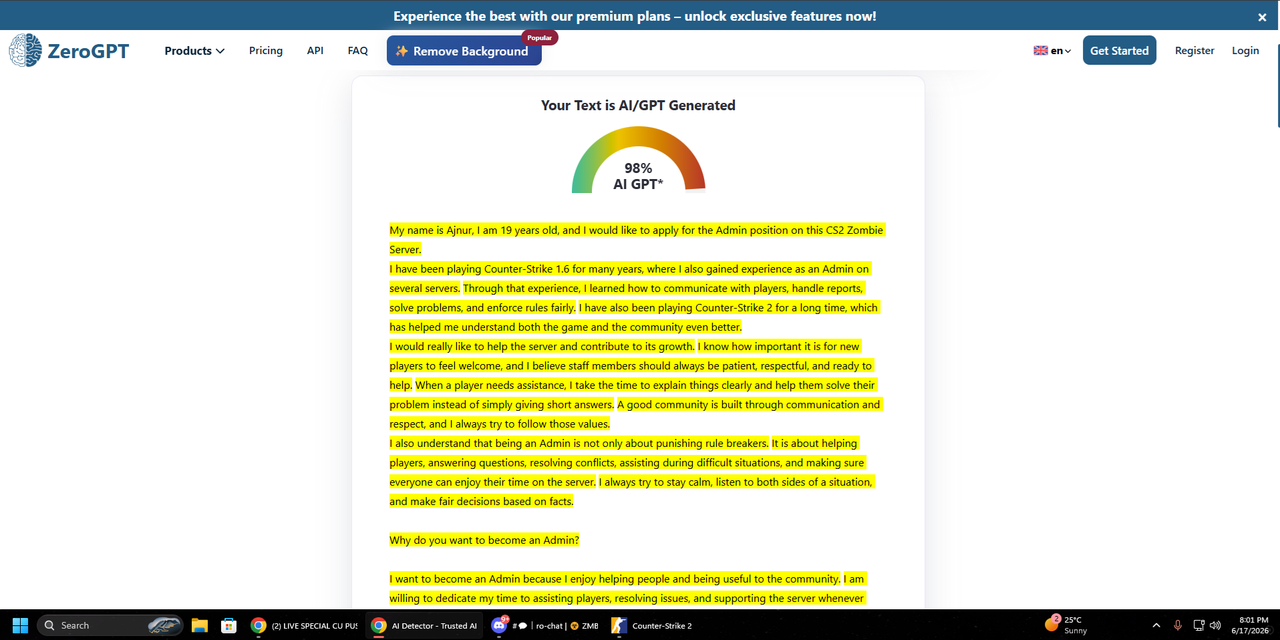Open the network tray icon
Screen dimensions: 1280x640
pos(1198,625)
